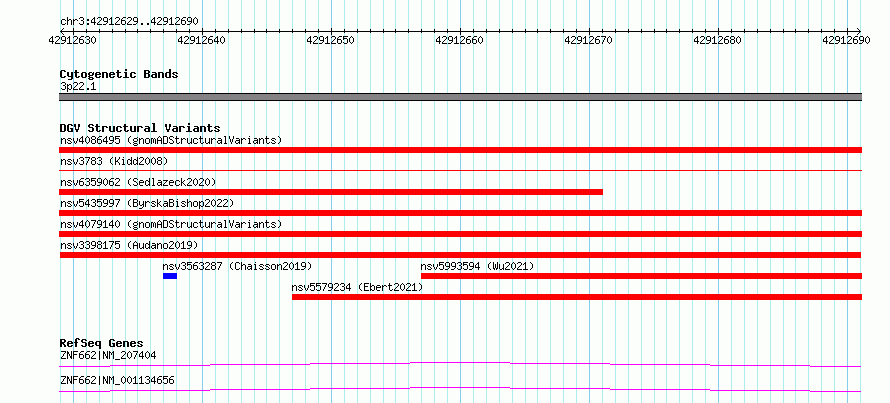The image size is (890, 403).
Task: Click the chr3:42912629..42912690 region label
Action: pyautogui.click(x=129, y=22)
